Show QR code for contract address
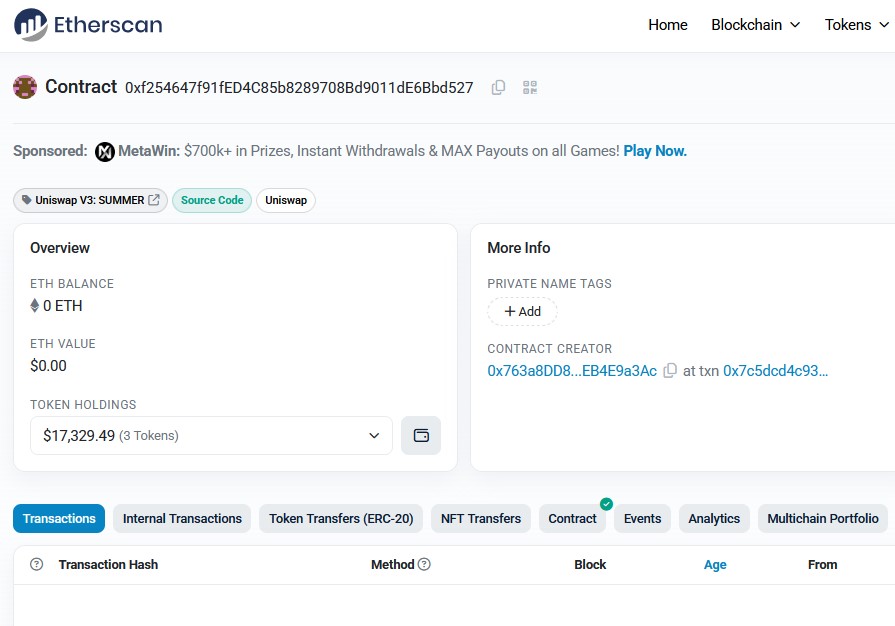 [x=530, y=88]
